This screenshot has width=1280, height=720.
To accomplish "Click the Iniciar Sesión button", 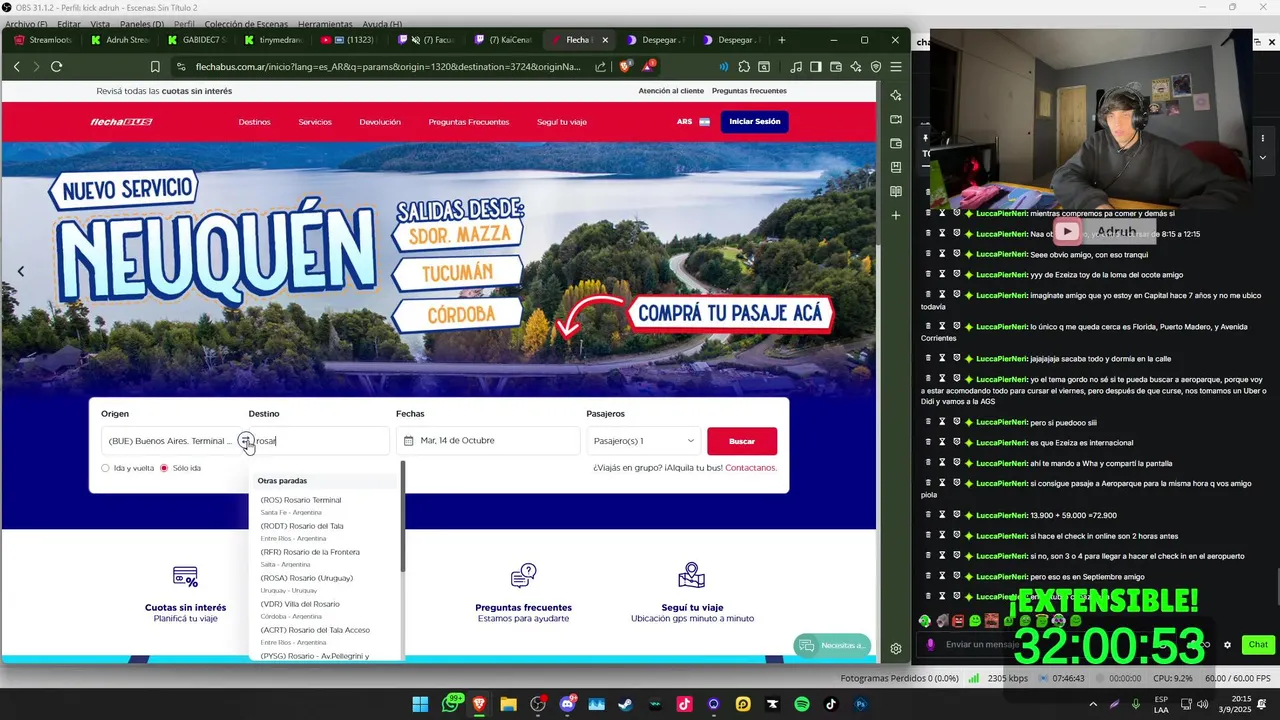I will [x=755, y=122].
